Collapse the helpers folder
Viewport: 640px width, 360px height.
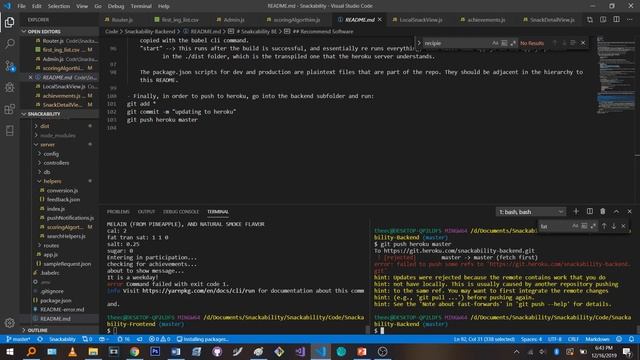[52, 181]
